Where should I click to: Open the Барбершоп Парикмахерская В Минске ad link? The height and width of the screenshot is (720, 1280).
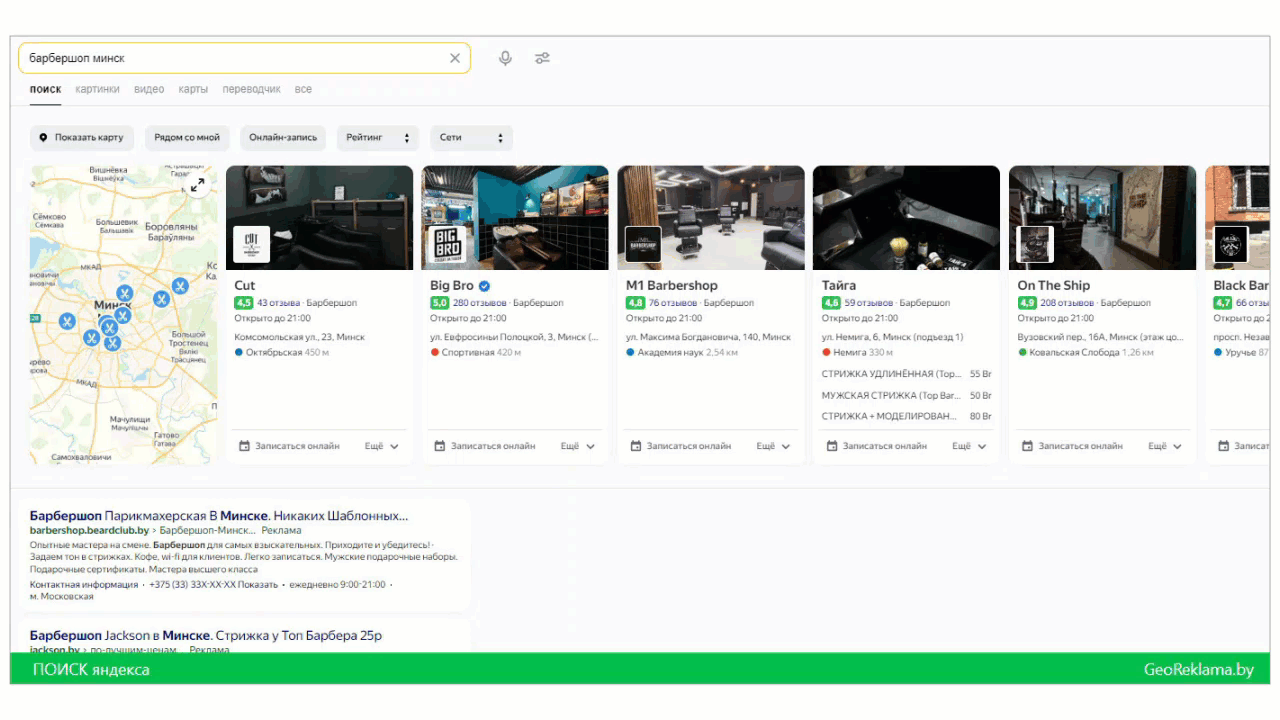click(x=219, y=516)
